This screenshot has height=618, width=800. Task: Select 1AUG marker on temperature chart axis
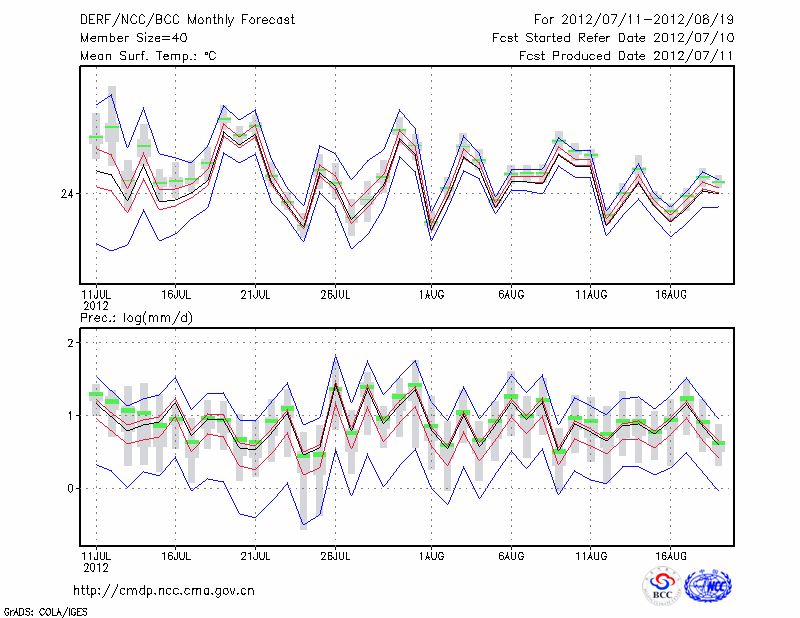pos(432,294)
